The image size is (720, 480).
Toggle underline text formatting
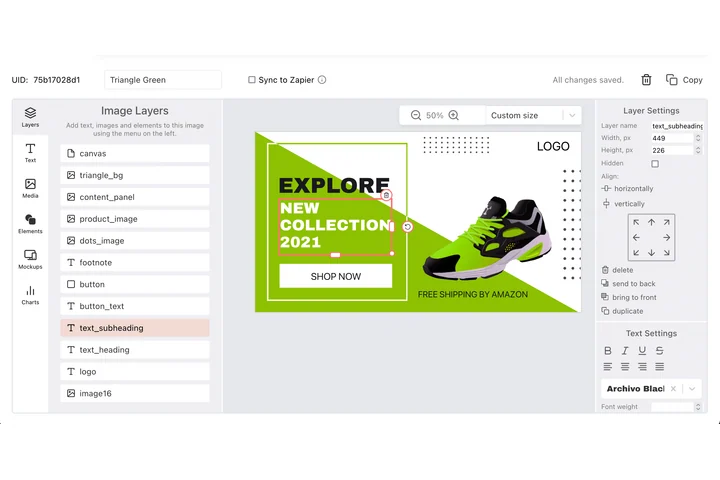[642, 351]
